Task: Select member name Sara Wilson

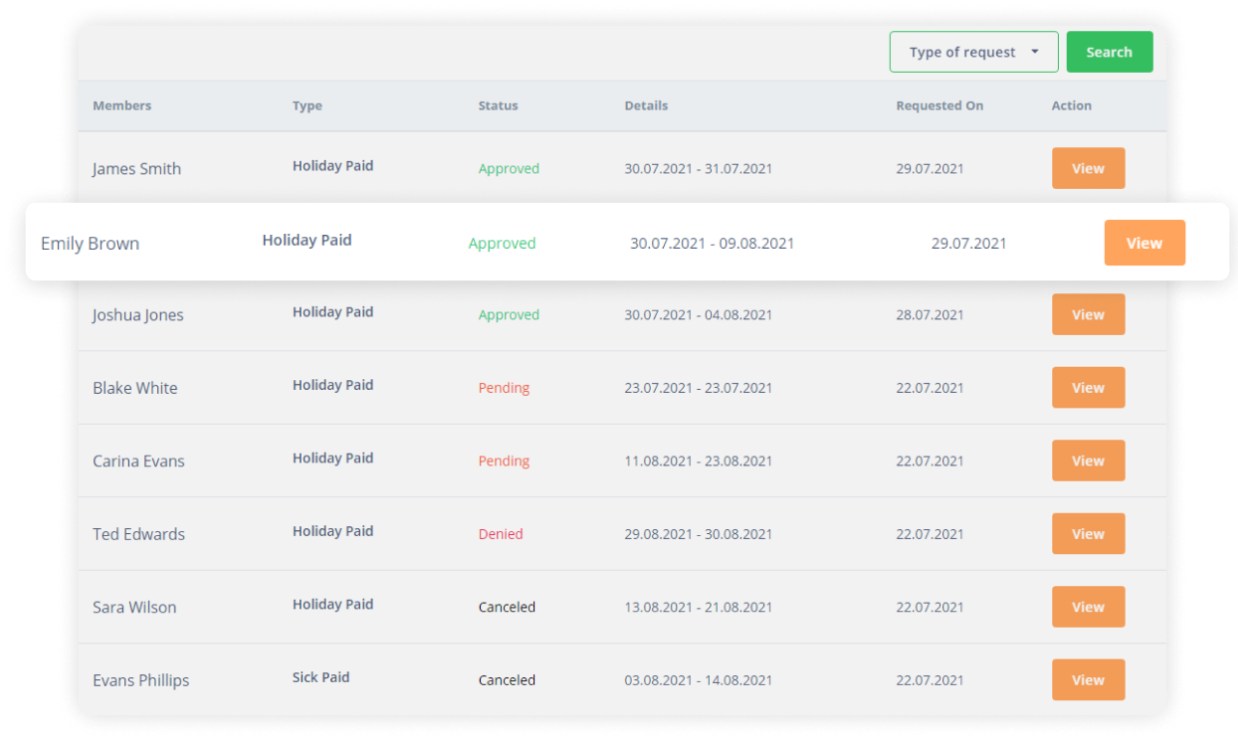Action: tap(134, 606)
